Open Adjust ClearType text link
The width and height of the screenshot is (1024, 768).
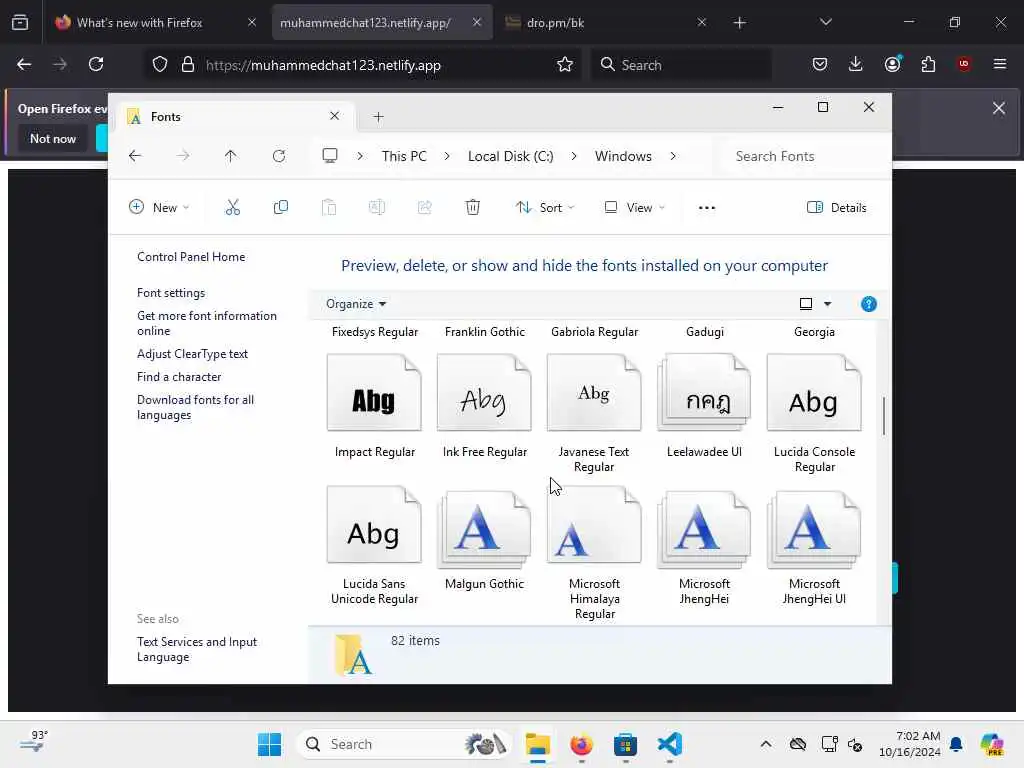(192, 354)
